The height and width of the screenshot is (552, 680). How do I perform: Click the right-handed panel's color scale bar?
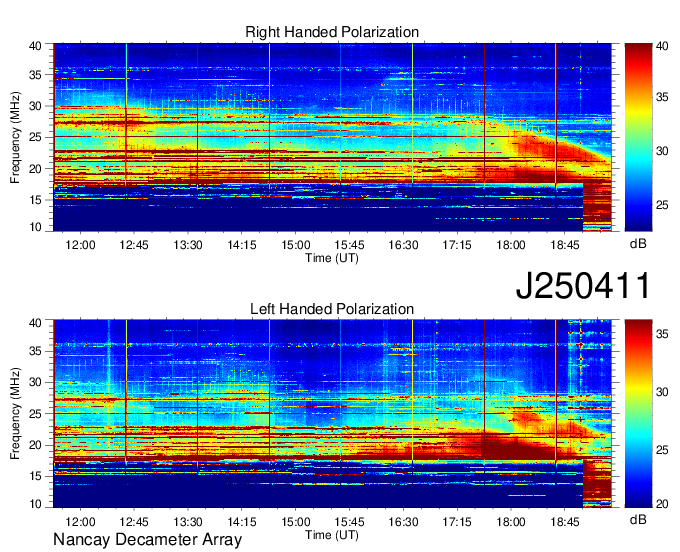pos(638,137)
